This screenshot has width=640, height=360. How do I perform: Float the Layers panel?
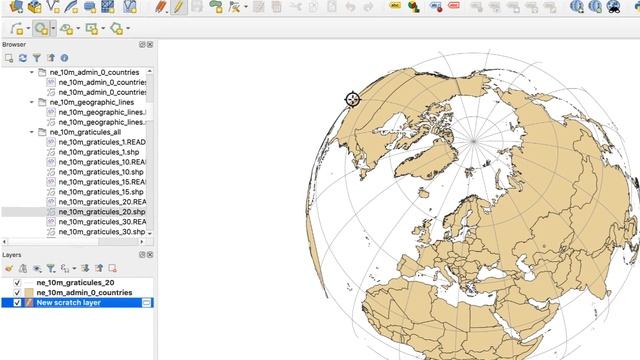coord(142,255)
